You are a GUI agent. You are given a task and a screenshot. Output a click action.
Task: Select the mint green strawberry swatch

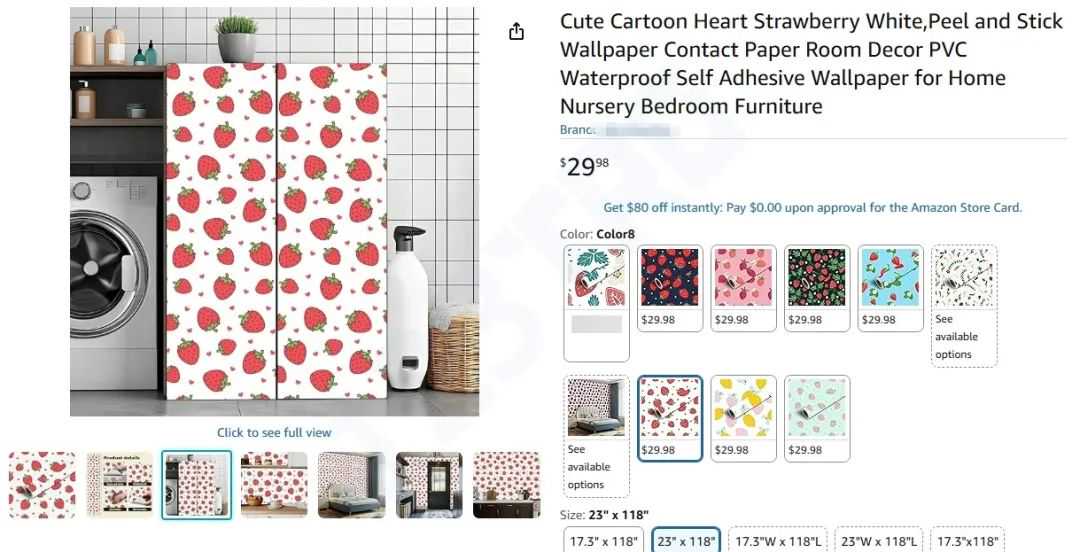pyautogui.click(x=817, y=418)
